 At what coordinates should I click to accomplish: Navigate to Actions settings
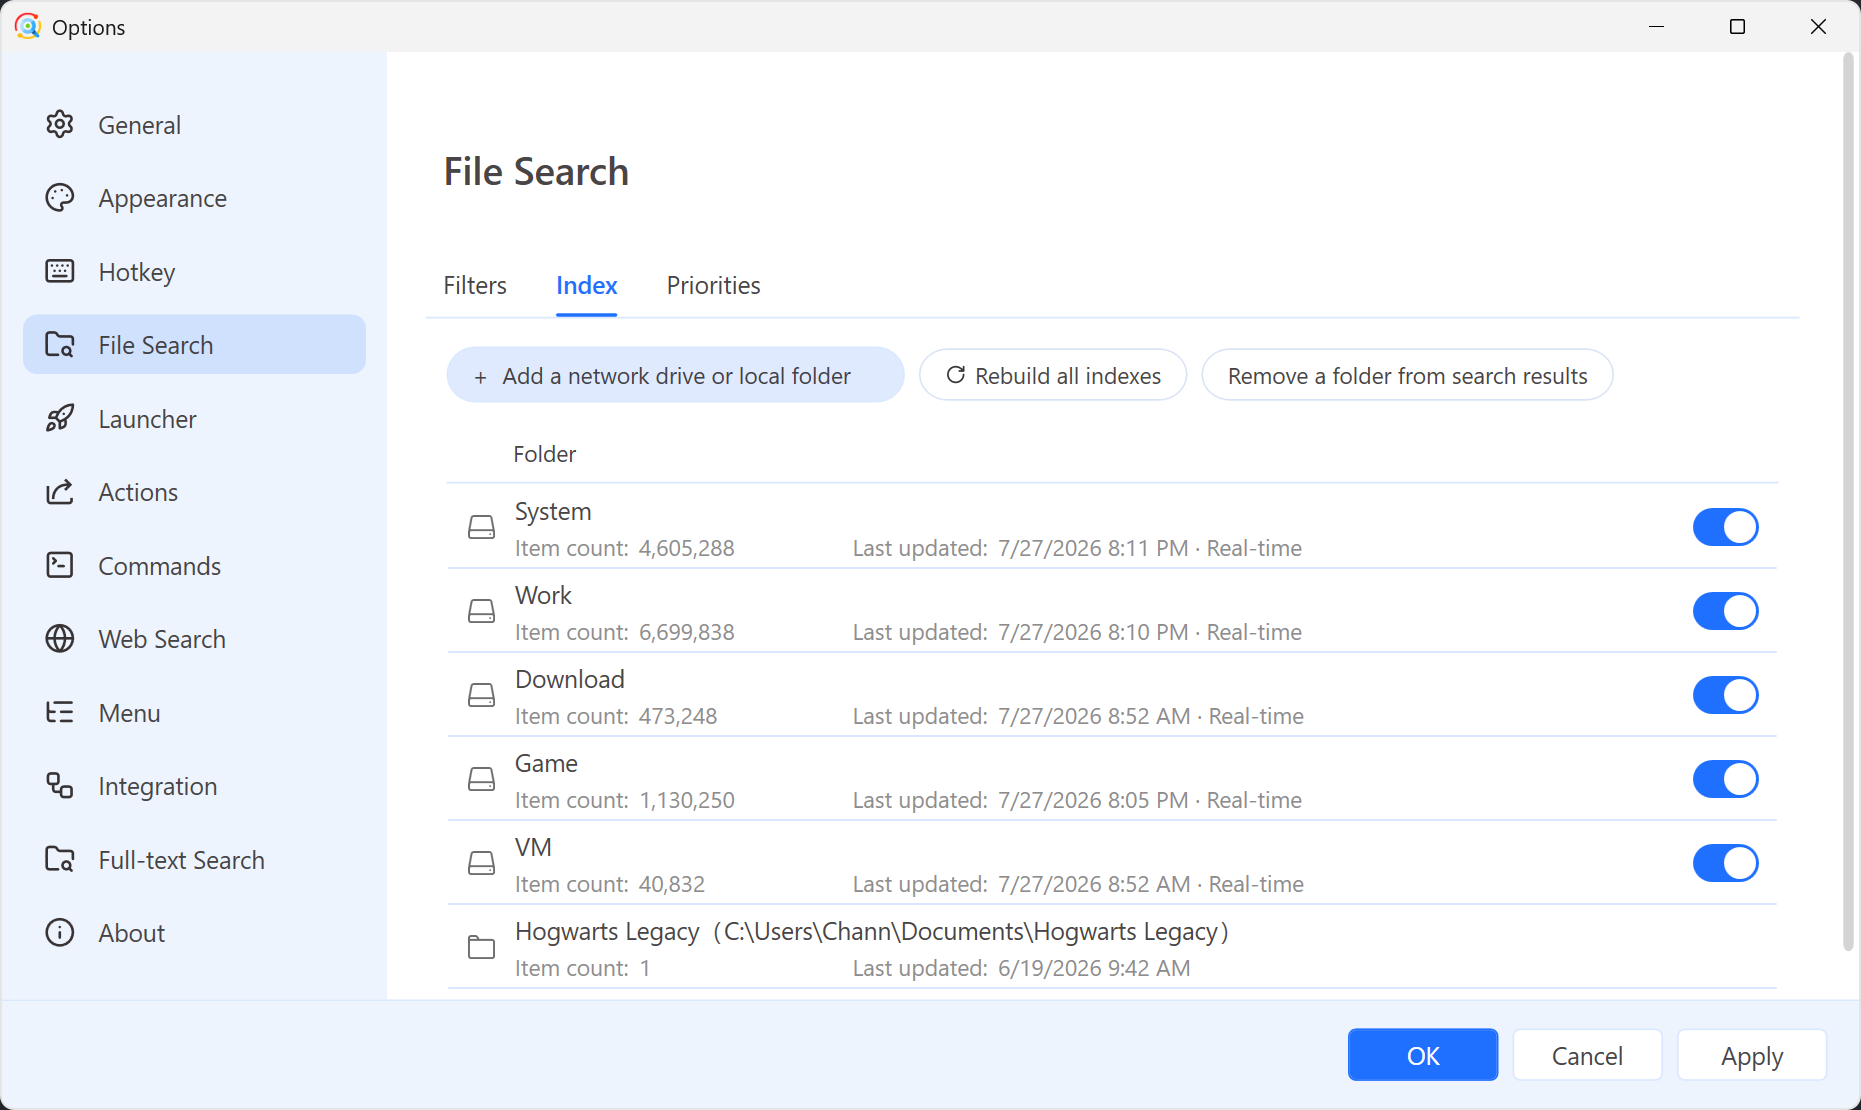pos(194,492)
